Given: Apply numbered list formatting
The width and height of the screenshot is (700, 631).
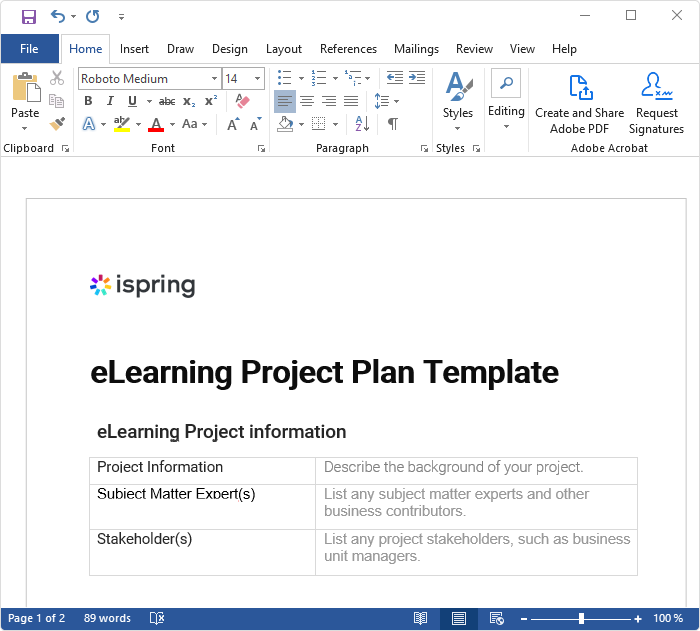Looking at the screenshot, I should [319, 78].
